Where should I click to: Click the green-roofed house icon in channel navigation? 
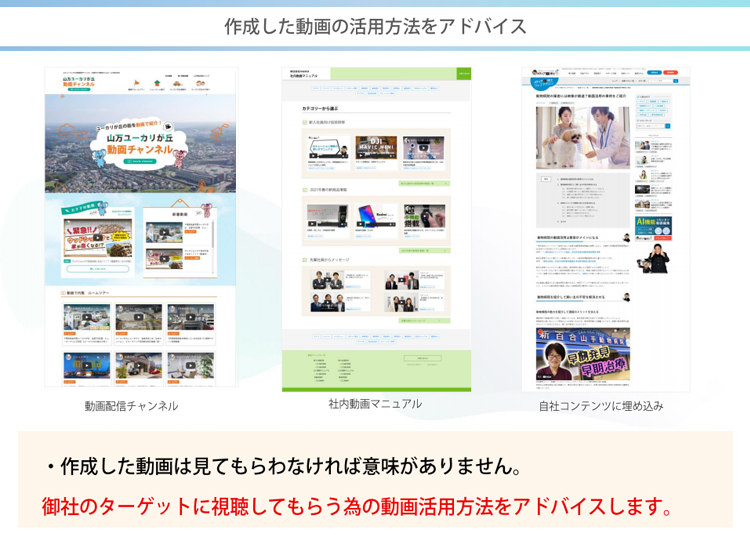coord(157,83)
